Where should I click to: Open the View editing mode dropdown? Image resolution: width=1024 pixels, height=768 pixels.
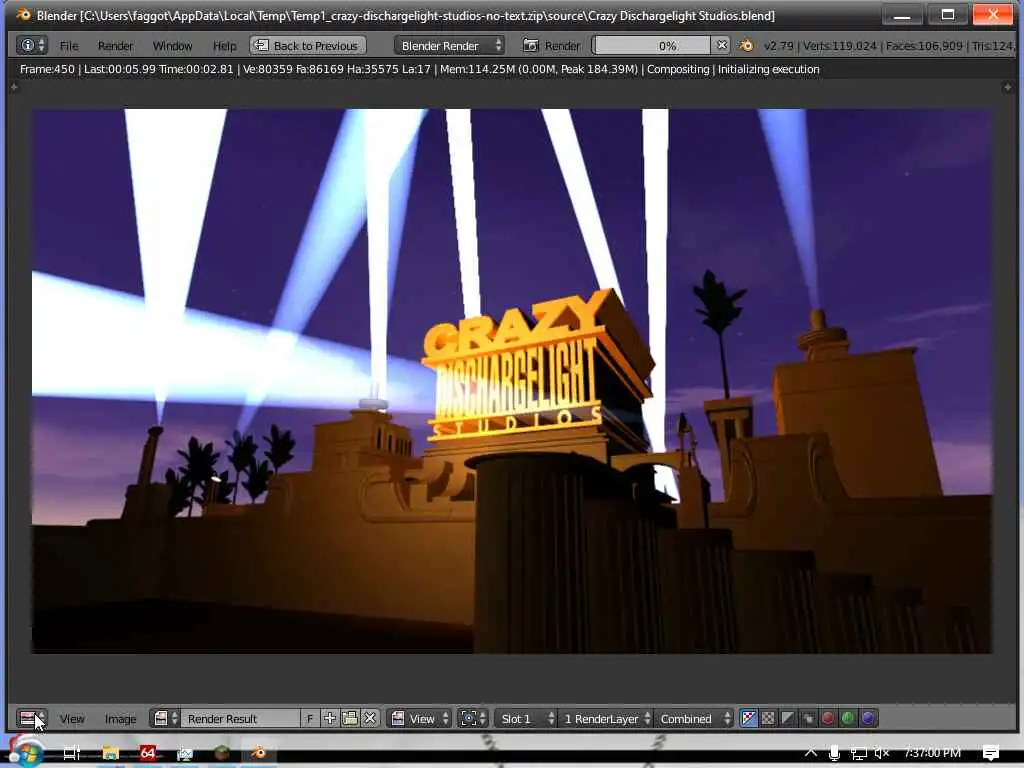point(420,718)
